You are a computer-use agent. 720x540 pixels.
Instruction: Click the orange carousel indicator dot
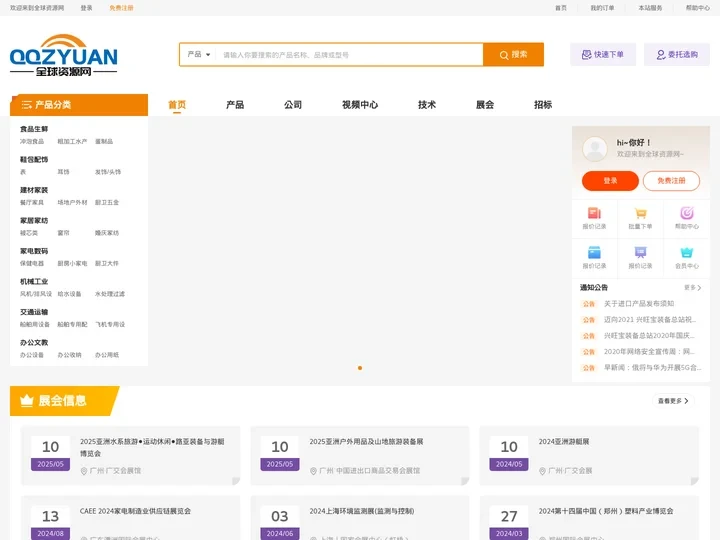[x=360, y=368]
